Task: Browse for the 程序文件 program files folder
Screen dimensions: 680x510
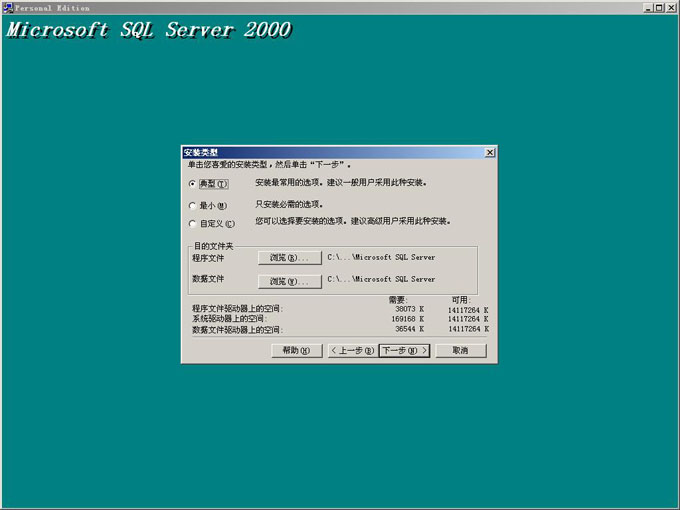Action: coord(290,258)
